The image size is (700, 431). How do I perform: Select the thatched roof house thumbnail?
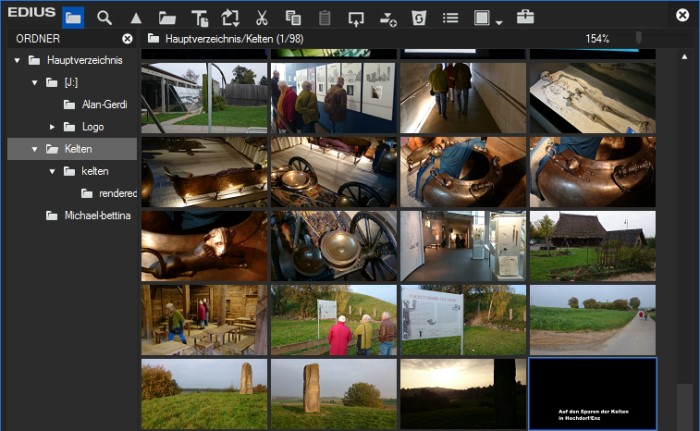tap(592, 246)
